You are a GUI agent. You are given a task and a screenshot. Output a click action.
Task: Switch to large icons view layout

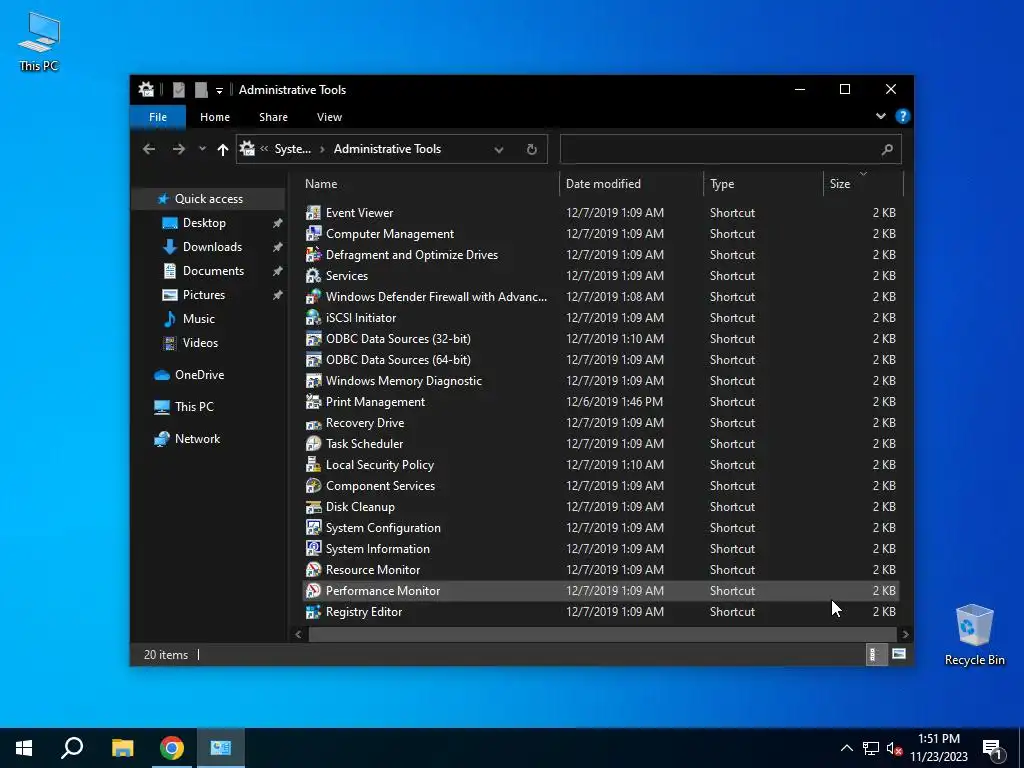(899, 654)
